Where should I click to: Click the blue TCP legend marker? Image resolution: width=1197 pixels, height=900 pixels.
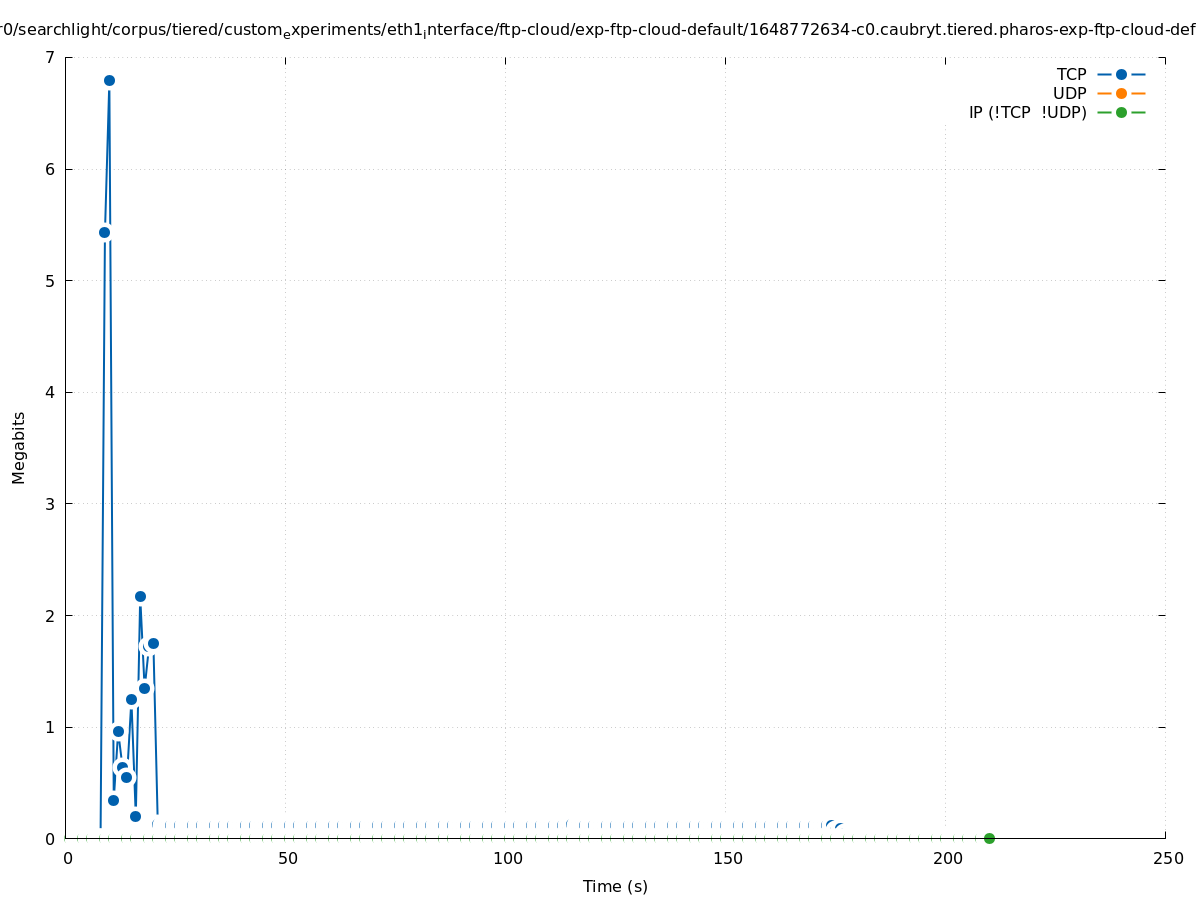point(1121,74)
